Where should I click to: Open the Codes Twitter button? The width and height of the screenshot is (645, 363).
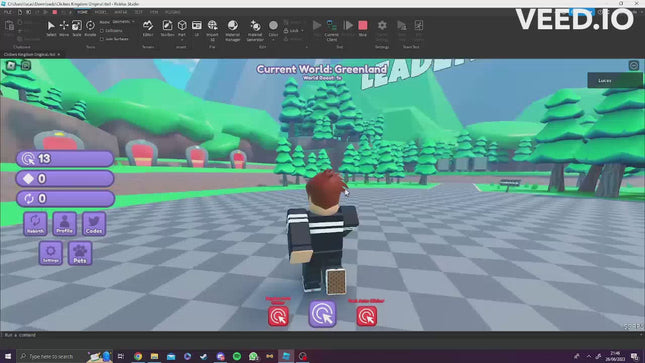(94, 224)
